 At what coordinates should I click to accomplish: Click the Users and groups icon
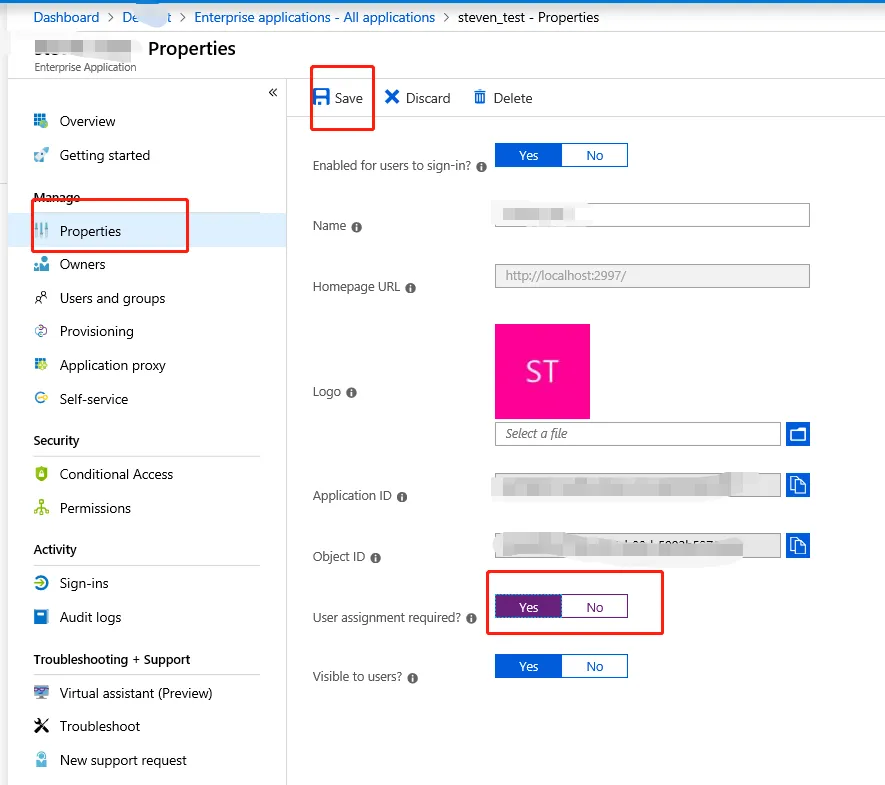click(41, 297)
